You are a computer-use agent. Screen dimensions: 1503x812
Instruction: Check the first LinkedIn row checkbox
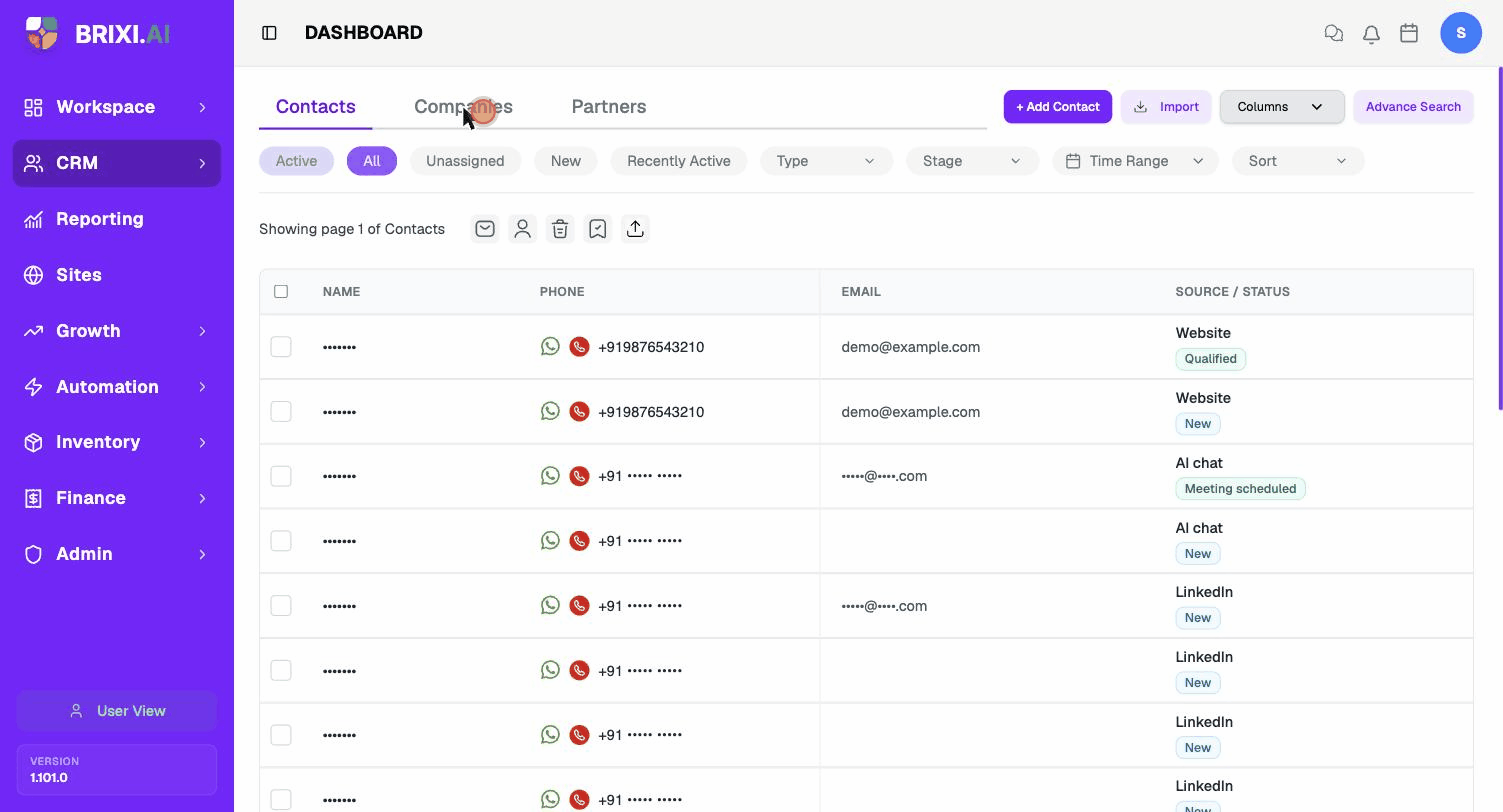281,606
